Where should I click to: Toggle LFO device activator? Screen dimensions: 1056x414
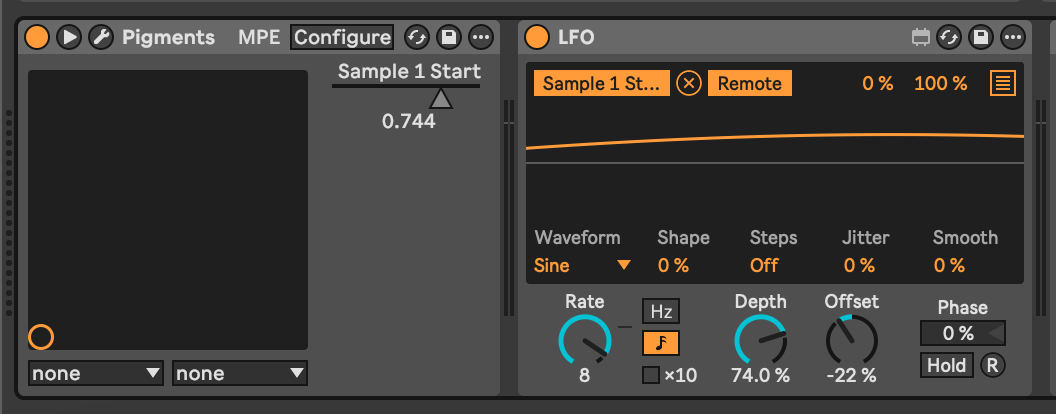[537, 37]
